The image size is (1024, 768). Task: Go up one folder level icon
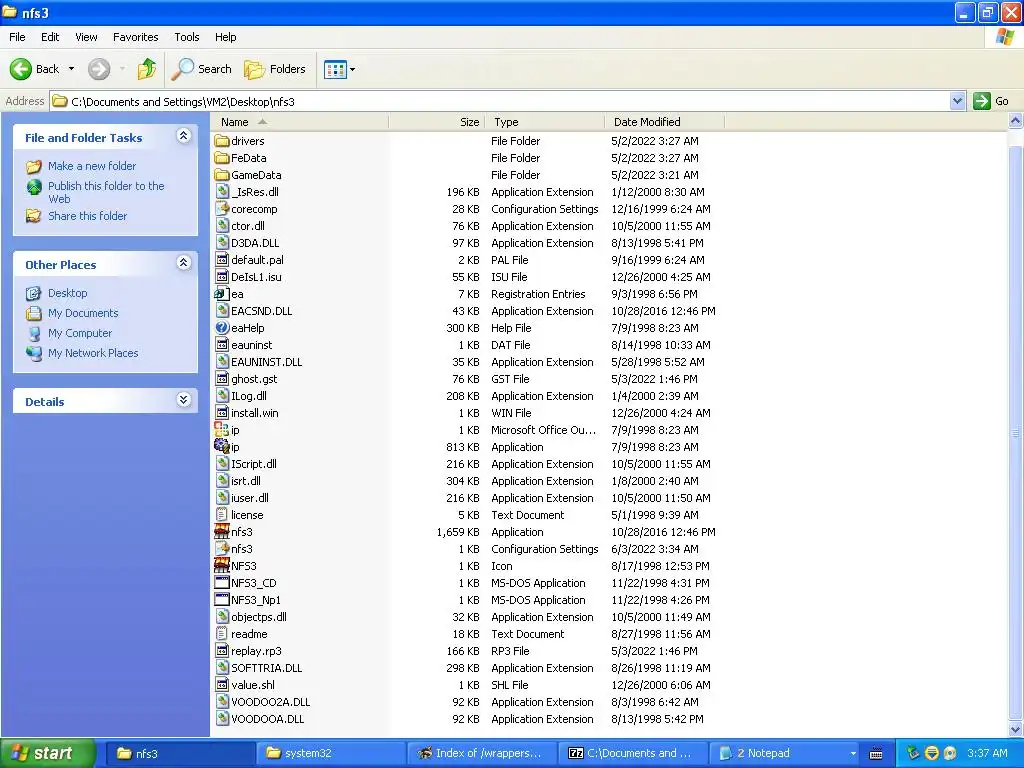146,69
